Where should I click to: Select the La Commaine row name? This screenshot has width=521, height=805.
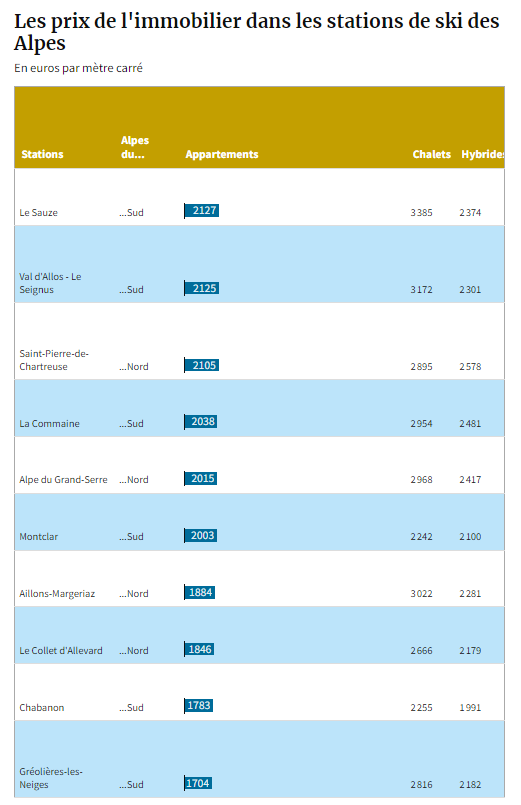tap(49, 424)
